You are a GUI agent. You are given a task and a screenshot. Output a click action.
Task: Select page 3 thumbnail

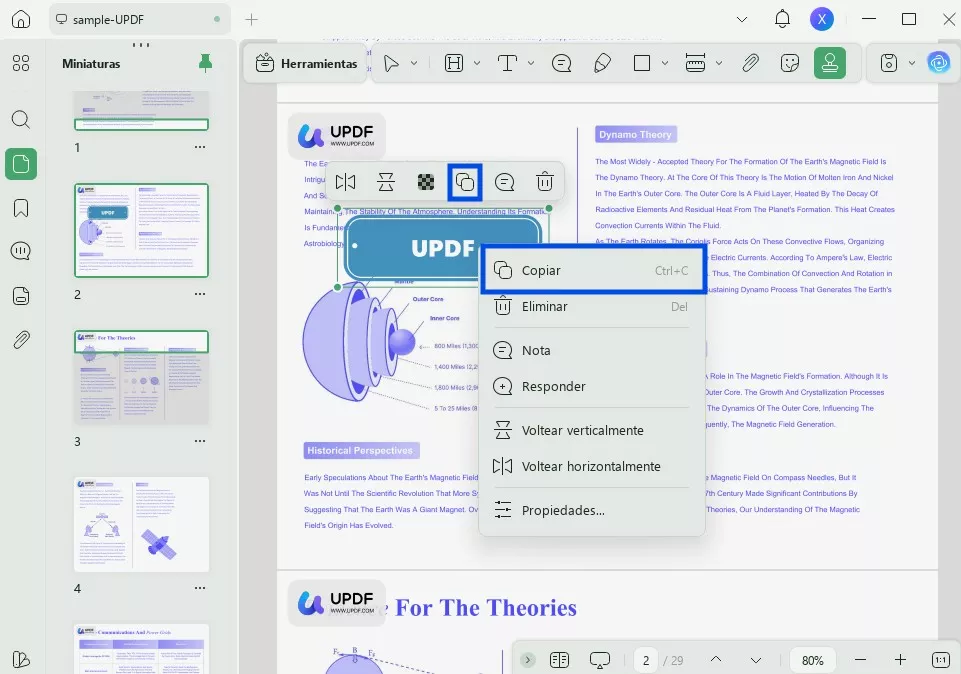point(142,377)
